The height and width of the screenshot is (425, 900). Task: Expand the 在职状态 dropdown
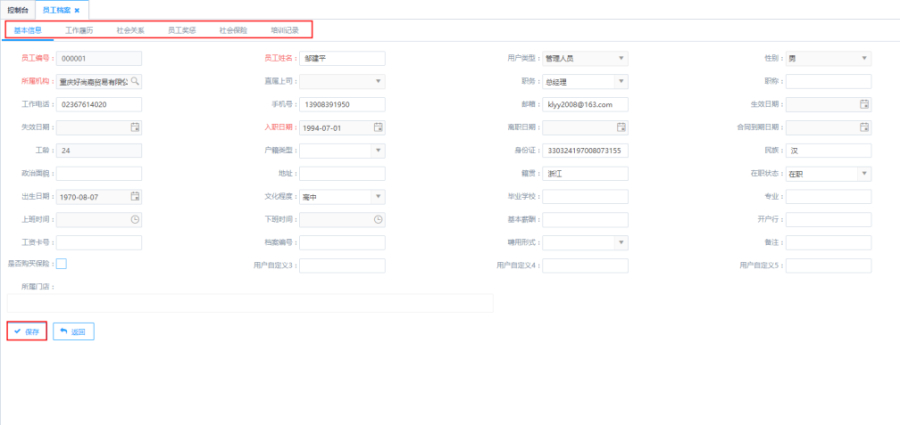pos(864,173)
